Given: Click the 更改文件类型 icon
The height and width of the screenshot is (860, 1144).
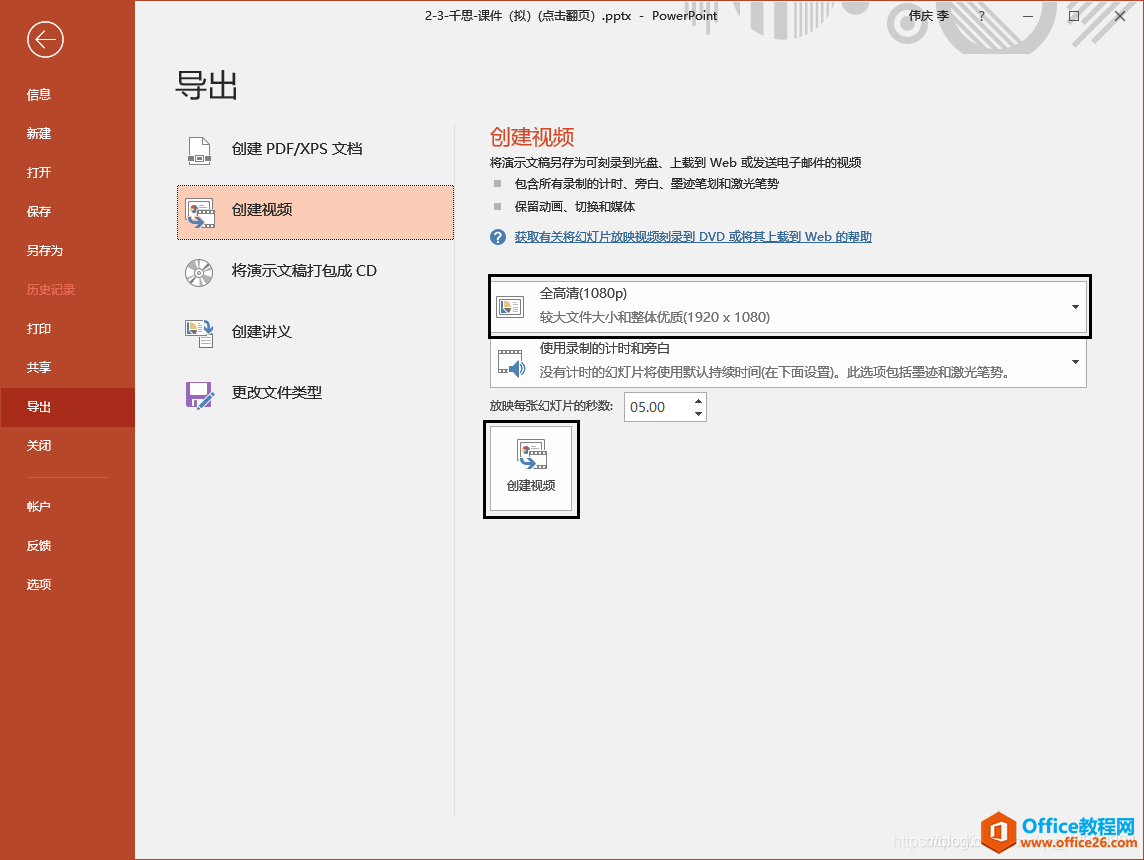Looking at the screenshot, I should 198,392.
